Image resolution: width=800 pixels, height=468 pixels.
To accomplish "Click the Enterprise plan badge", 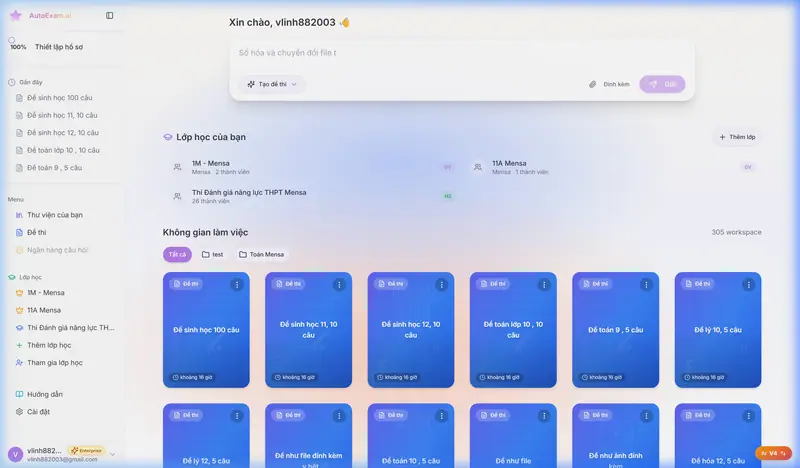I will pos(86,451).
